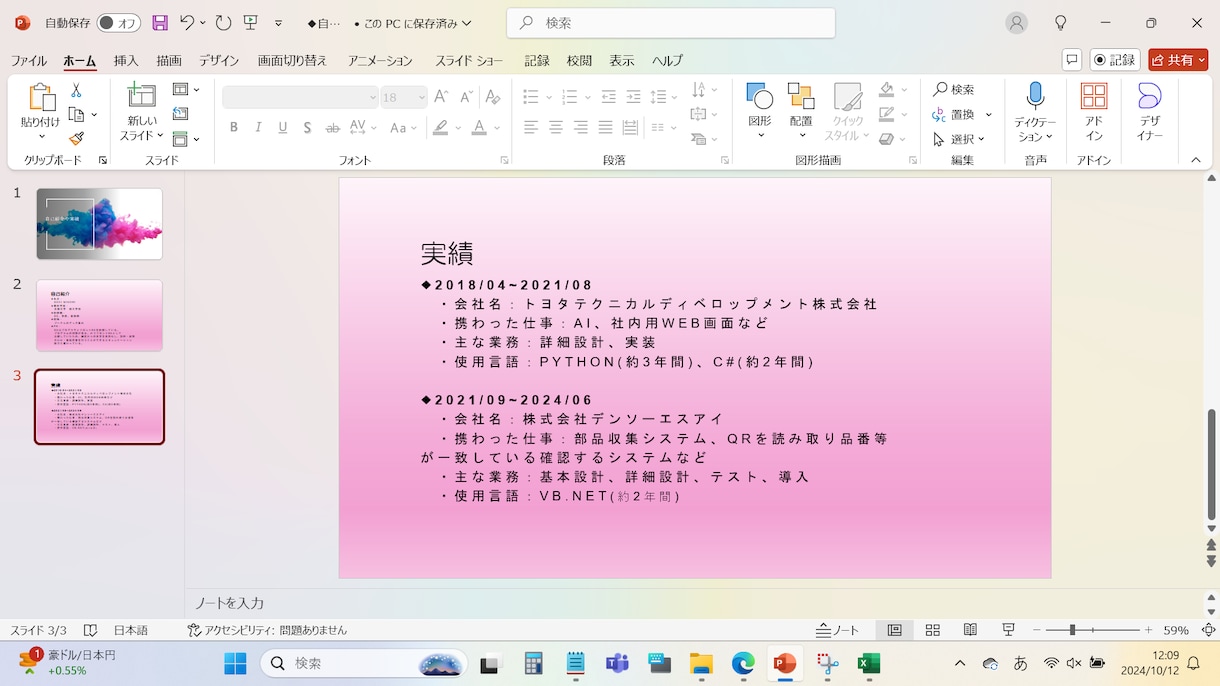Open the user account profile icon
The image size is (1220, 686).
[x=1017, y=22]
